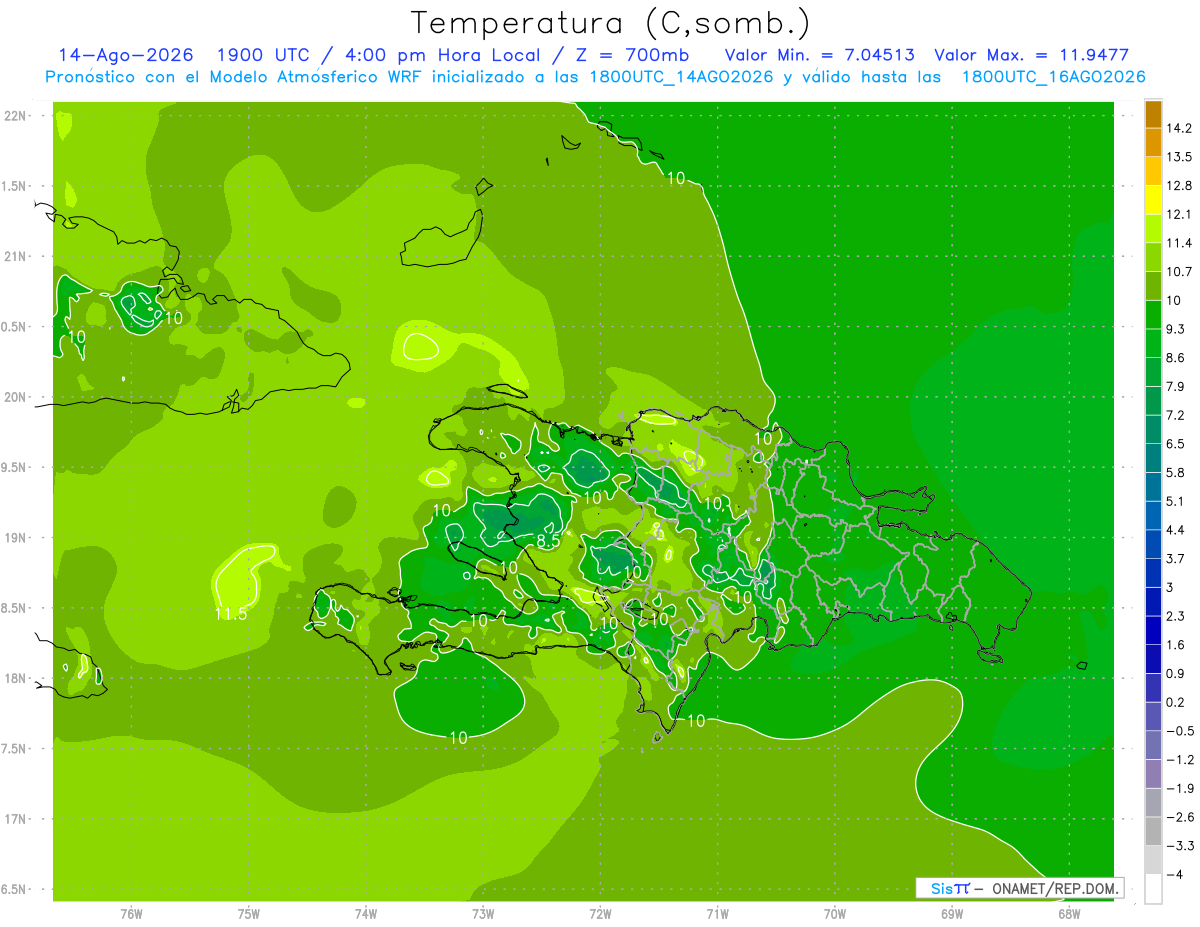Click the "74W" longitude axis label

(365, 914)
